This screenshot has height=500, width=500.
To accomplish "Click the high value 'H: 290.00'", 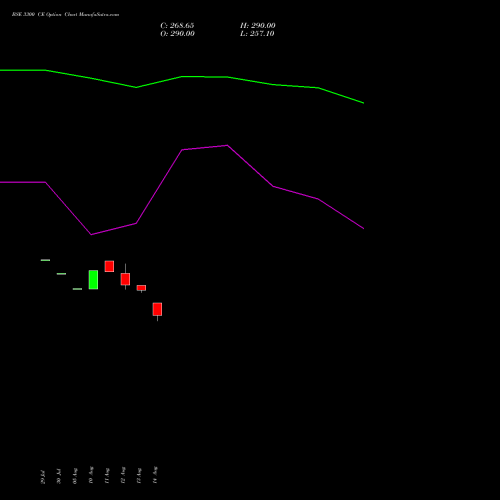I will coord(258,26).
